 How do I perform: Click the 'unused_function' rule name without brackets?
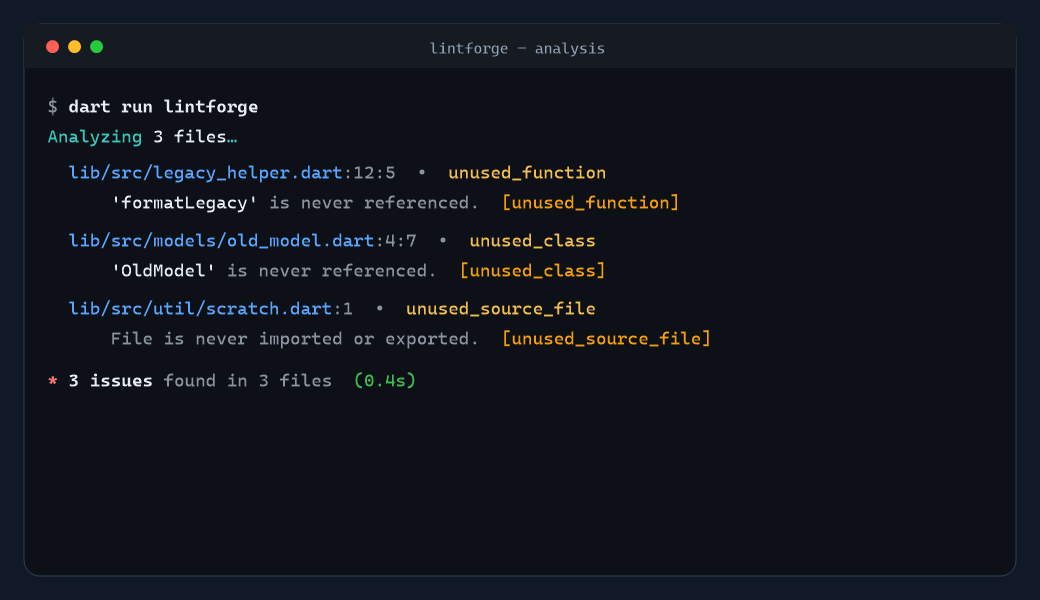[527, 173]
